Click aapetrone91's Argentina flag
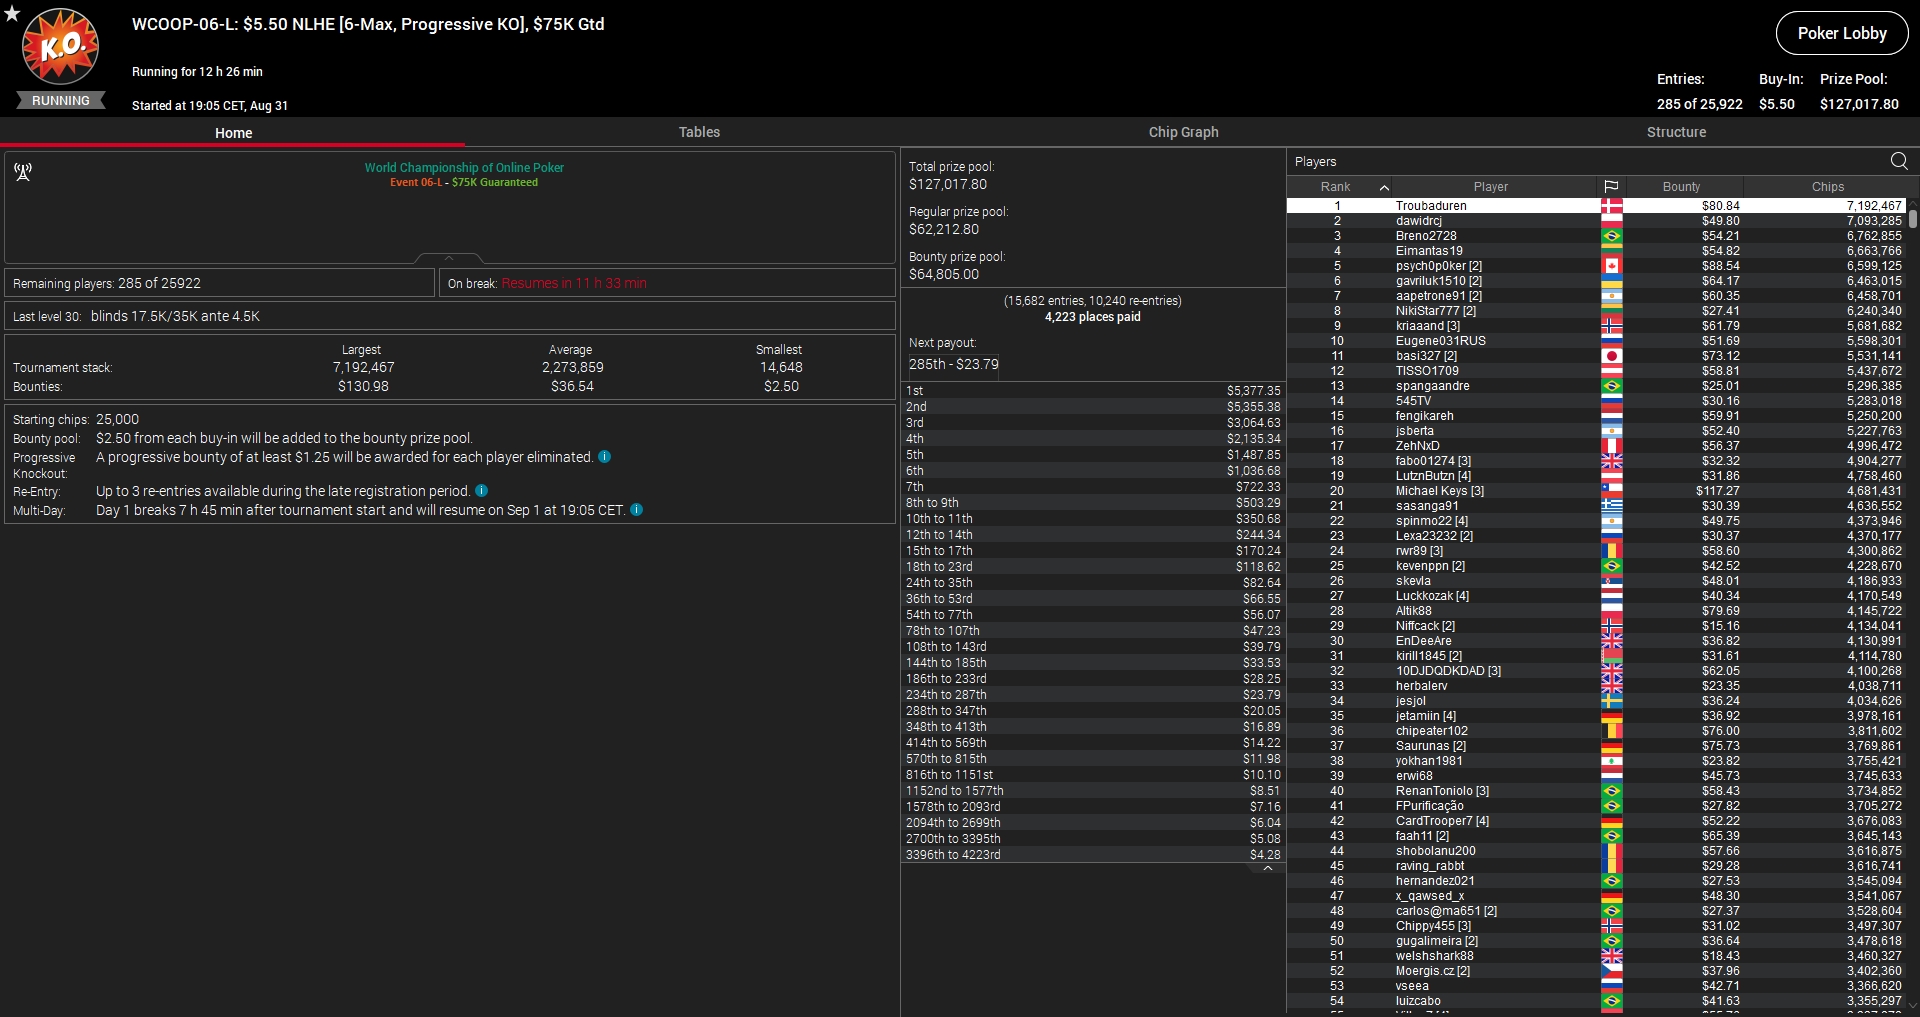 (1611, 296)
